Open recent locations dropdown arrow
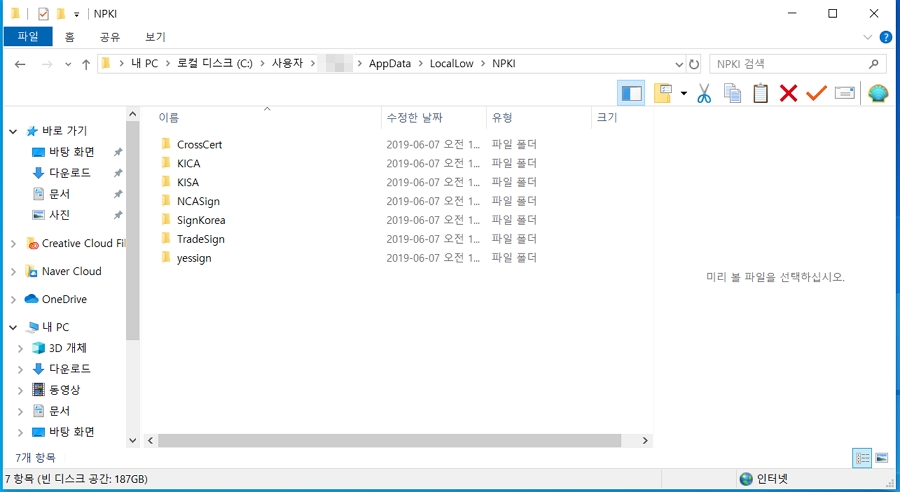Screen dimensions: 900x492 click(68, 64)
